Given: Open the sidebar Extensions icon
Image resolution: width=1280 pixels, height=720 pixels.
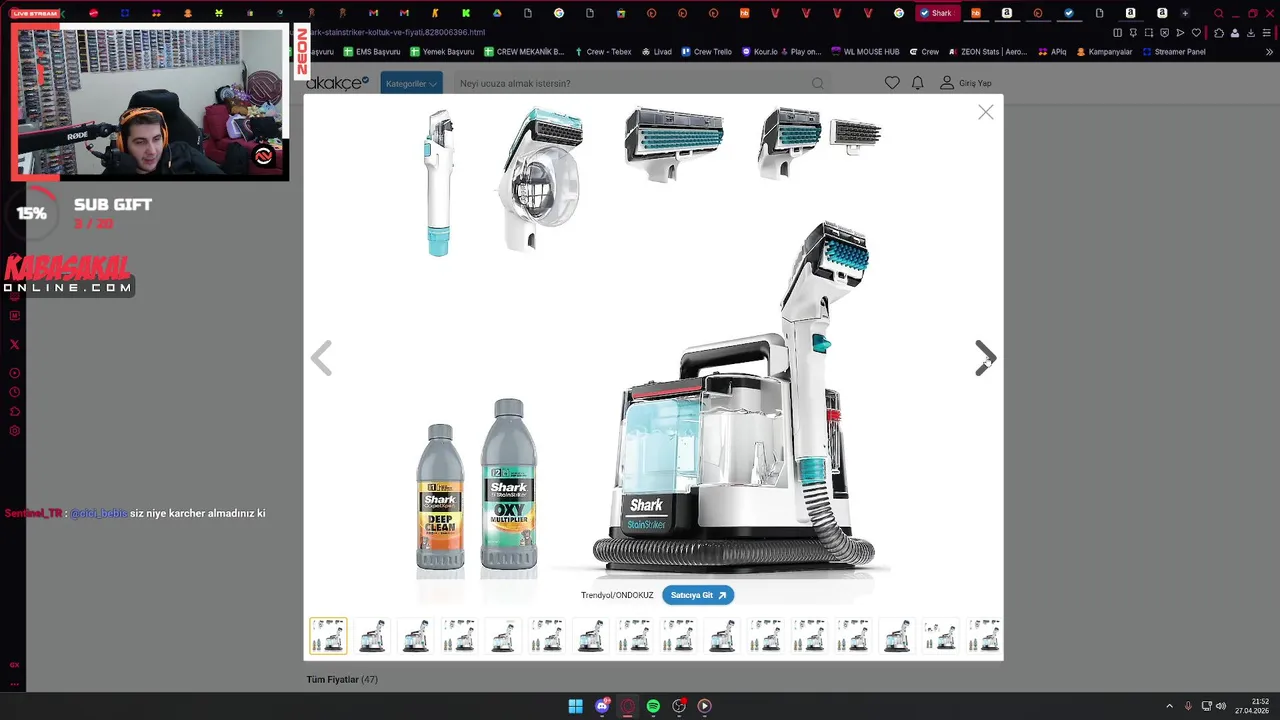Looking at the screenshot, I should tap(14, 411).
